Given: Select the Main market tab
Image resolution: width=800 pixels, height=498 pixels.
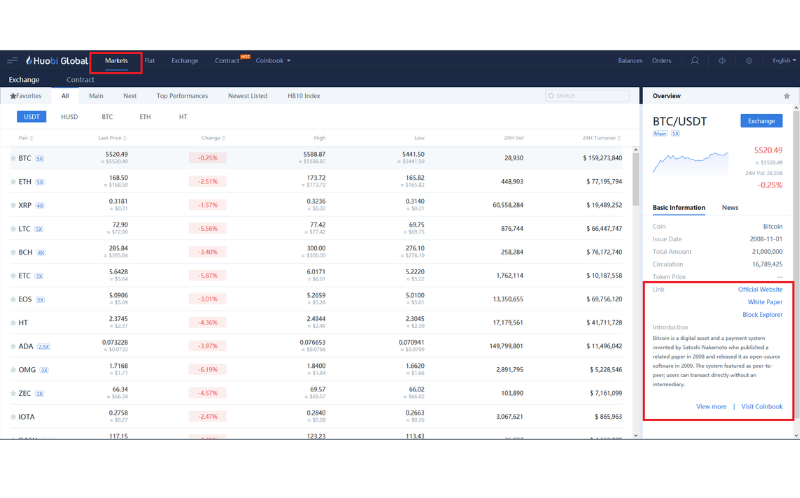Looking at the screenshot, I should [96, 96].
